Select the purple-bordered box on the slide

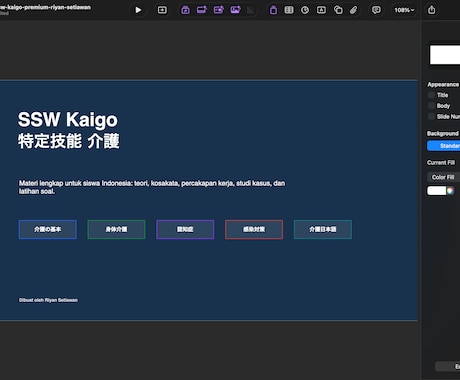[x=185, y=229]
